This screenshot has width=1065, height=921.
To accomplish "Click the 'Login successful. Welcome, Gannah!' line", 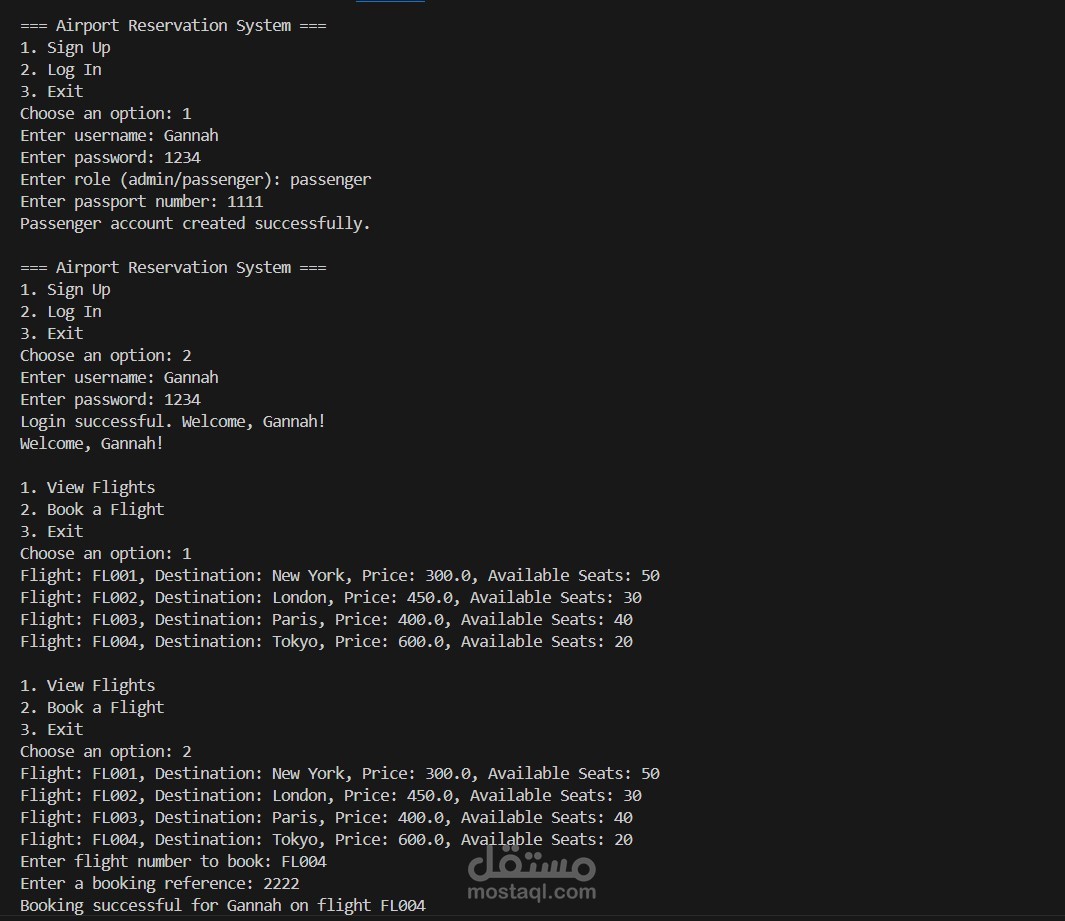I will 173,421.
